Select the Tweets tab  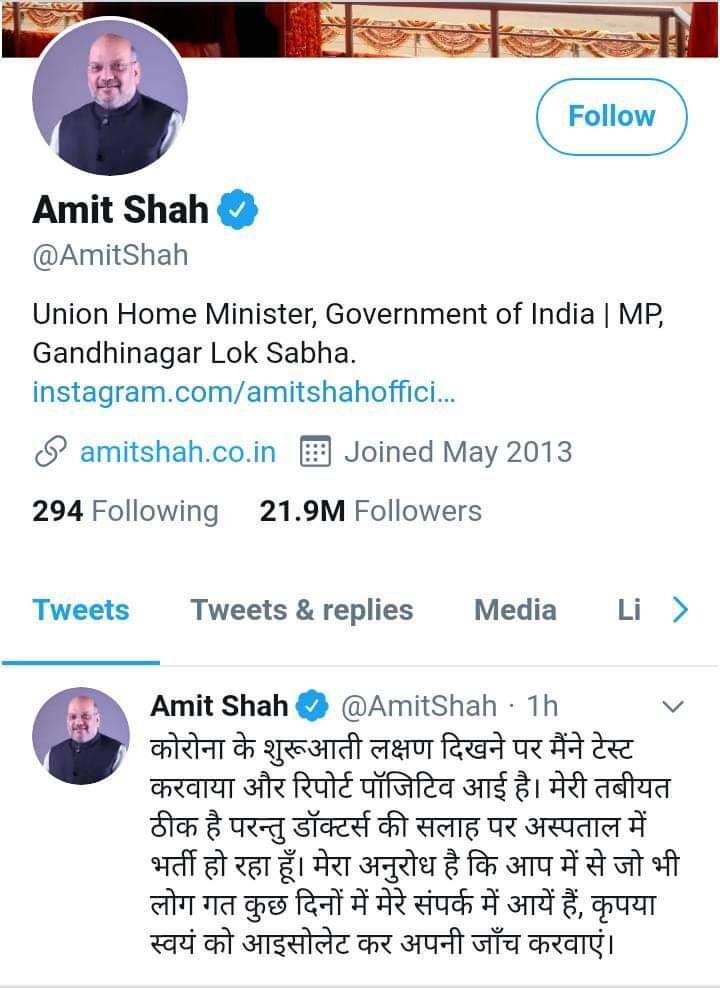[x=81, y=610]
